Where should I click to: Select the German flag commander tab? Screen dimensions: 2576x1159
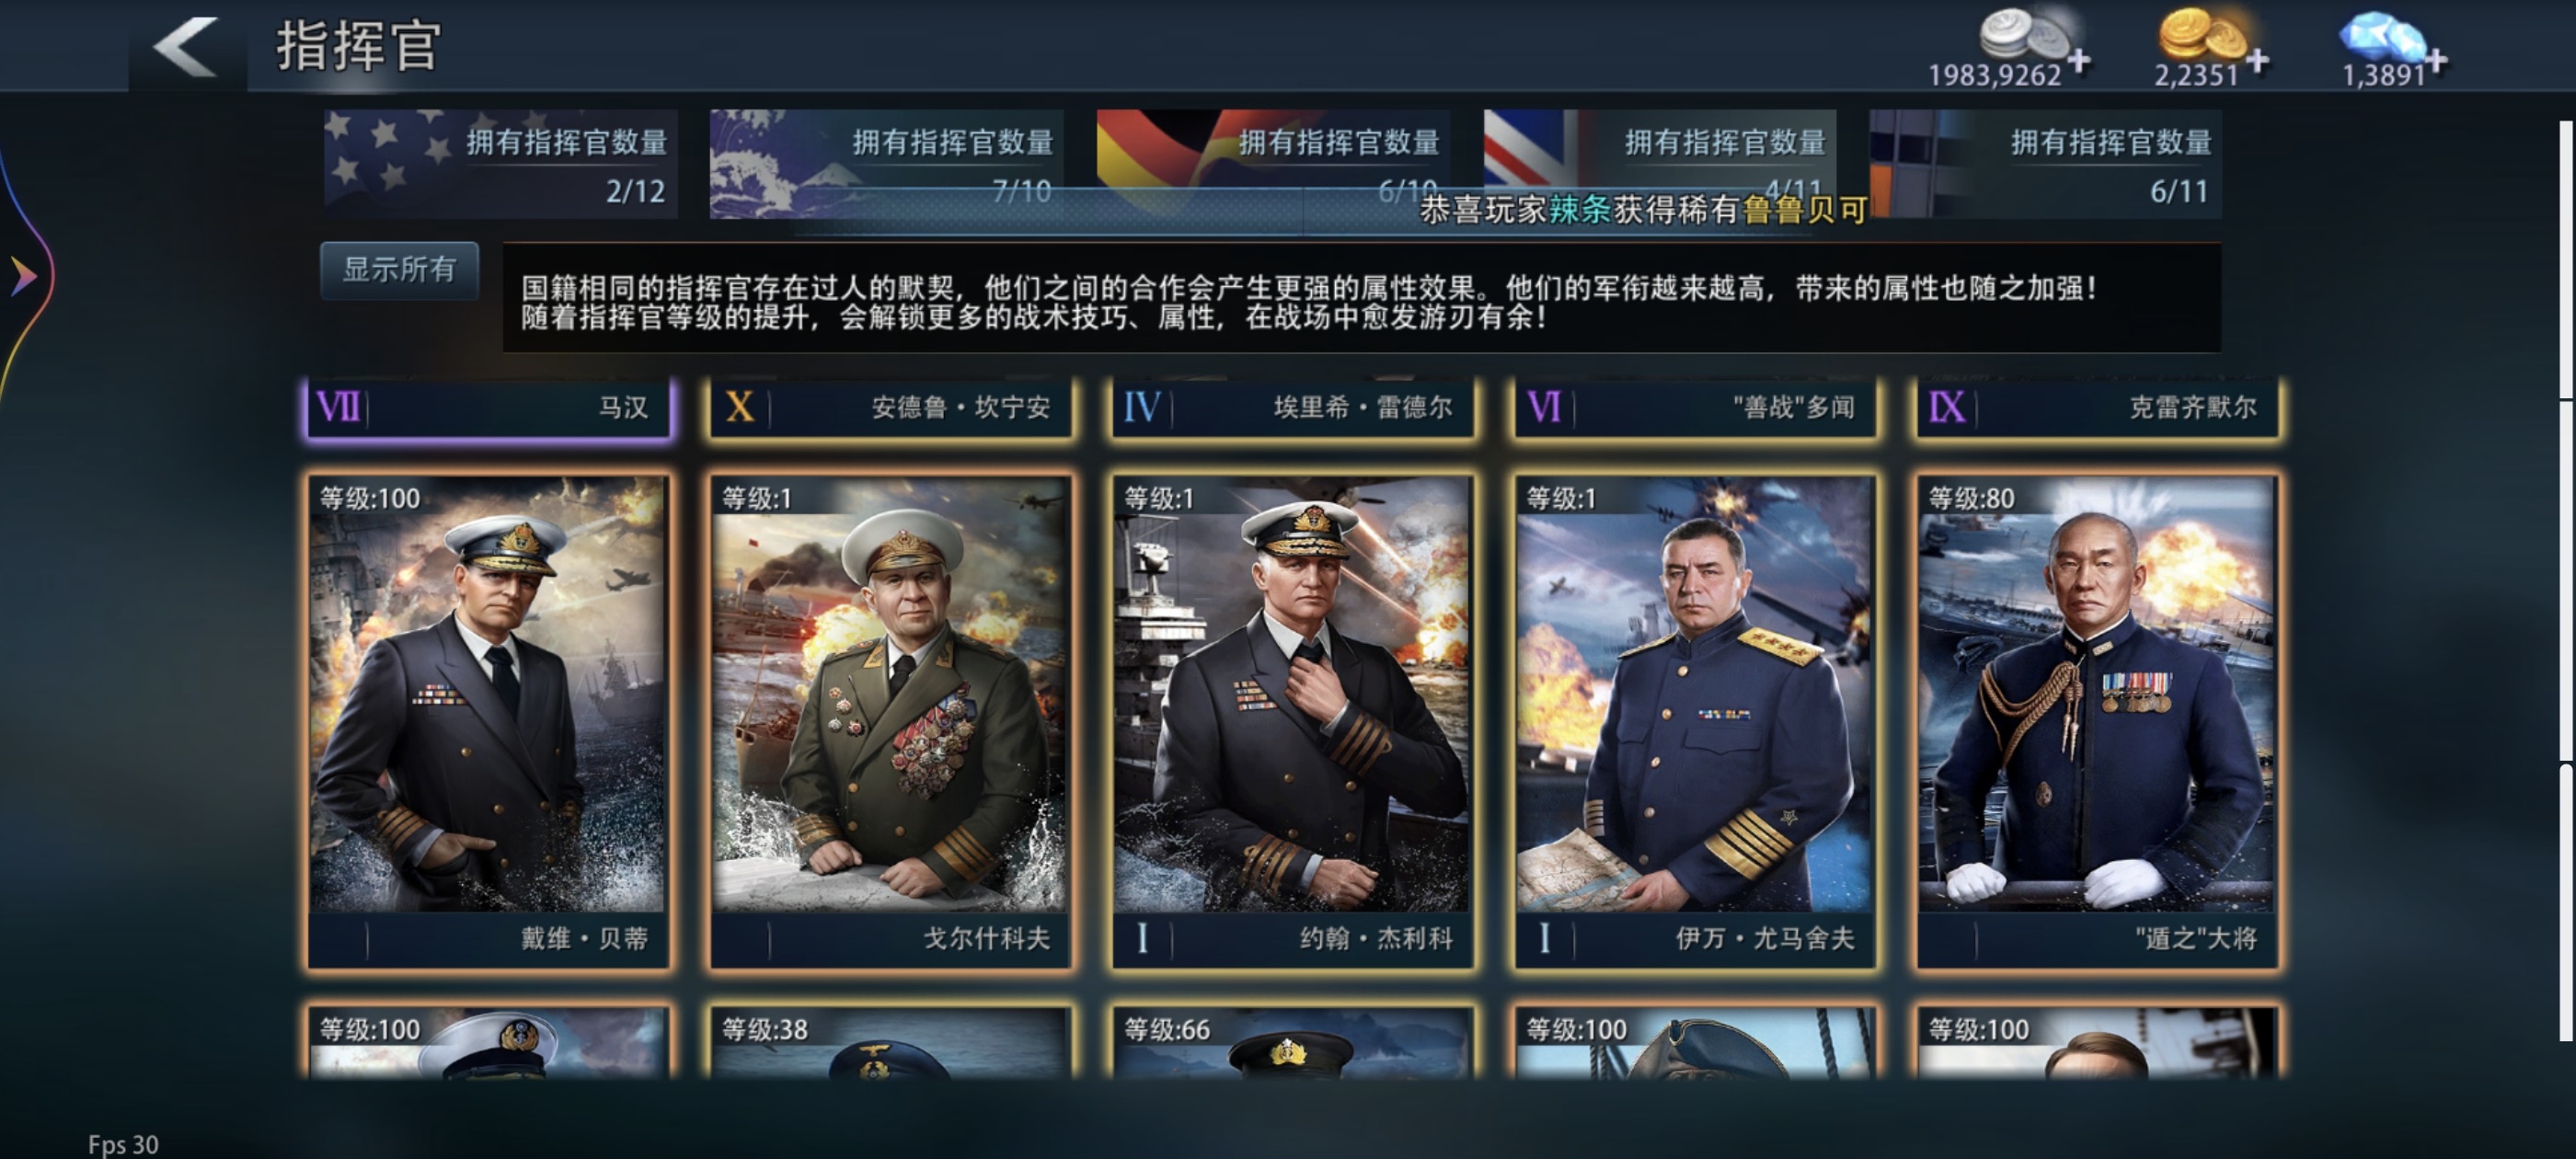click(x=1273, y=164)
